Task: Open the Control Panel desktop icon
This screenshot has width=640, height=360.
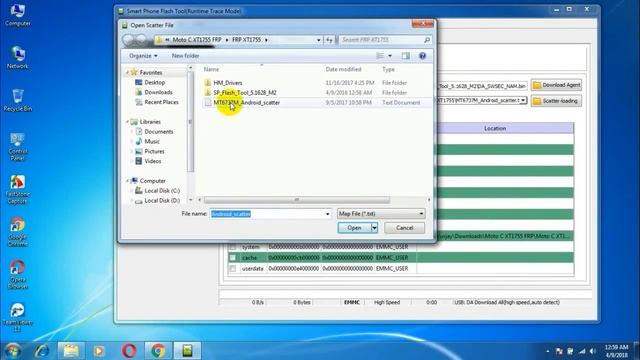Action: click(18, 147)
